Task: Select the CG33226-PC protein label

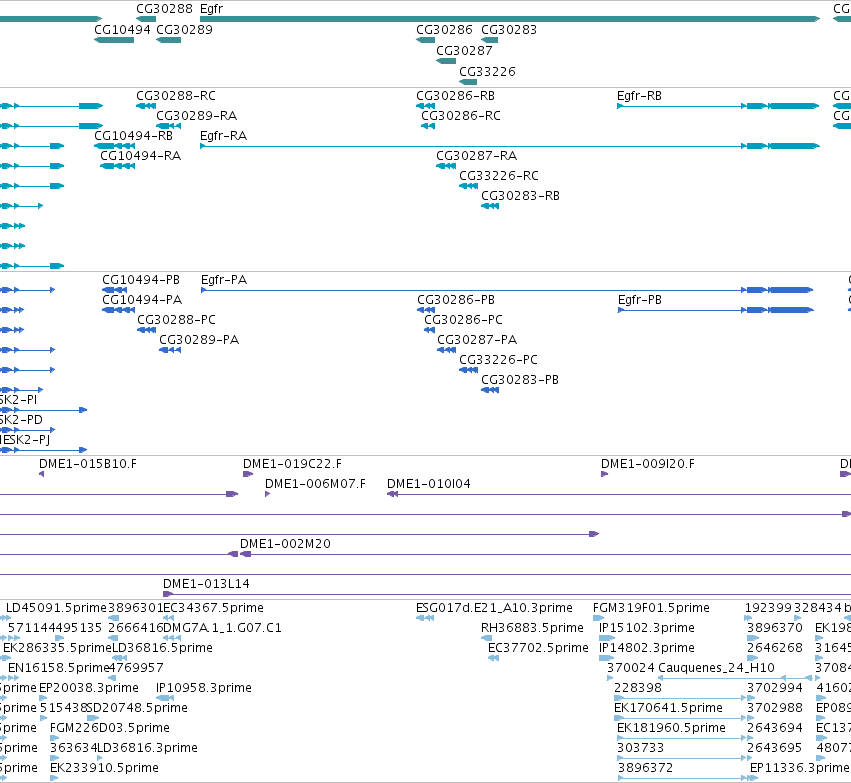Action: point(498,361)
